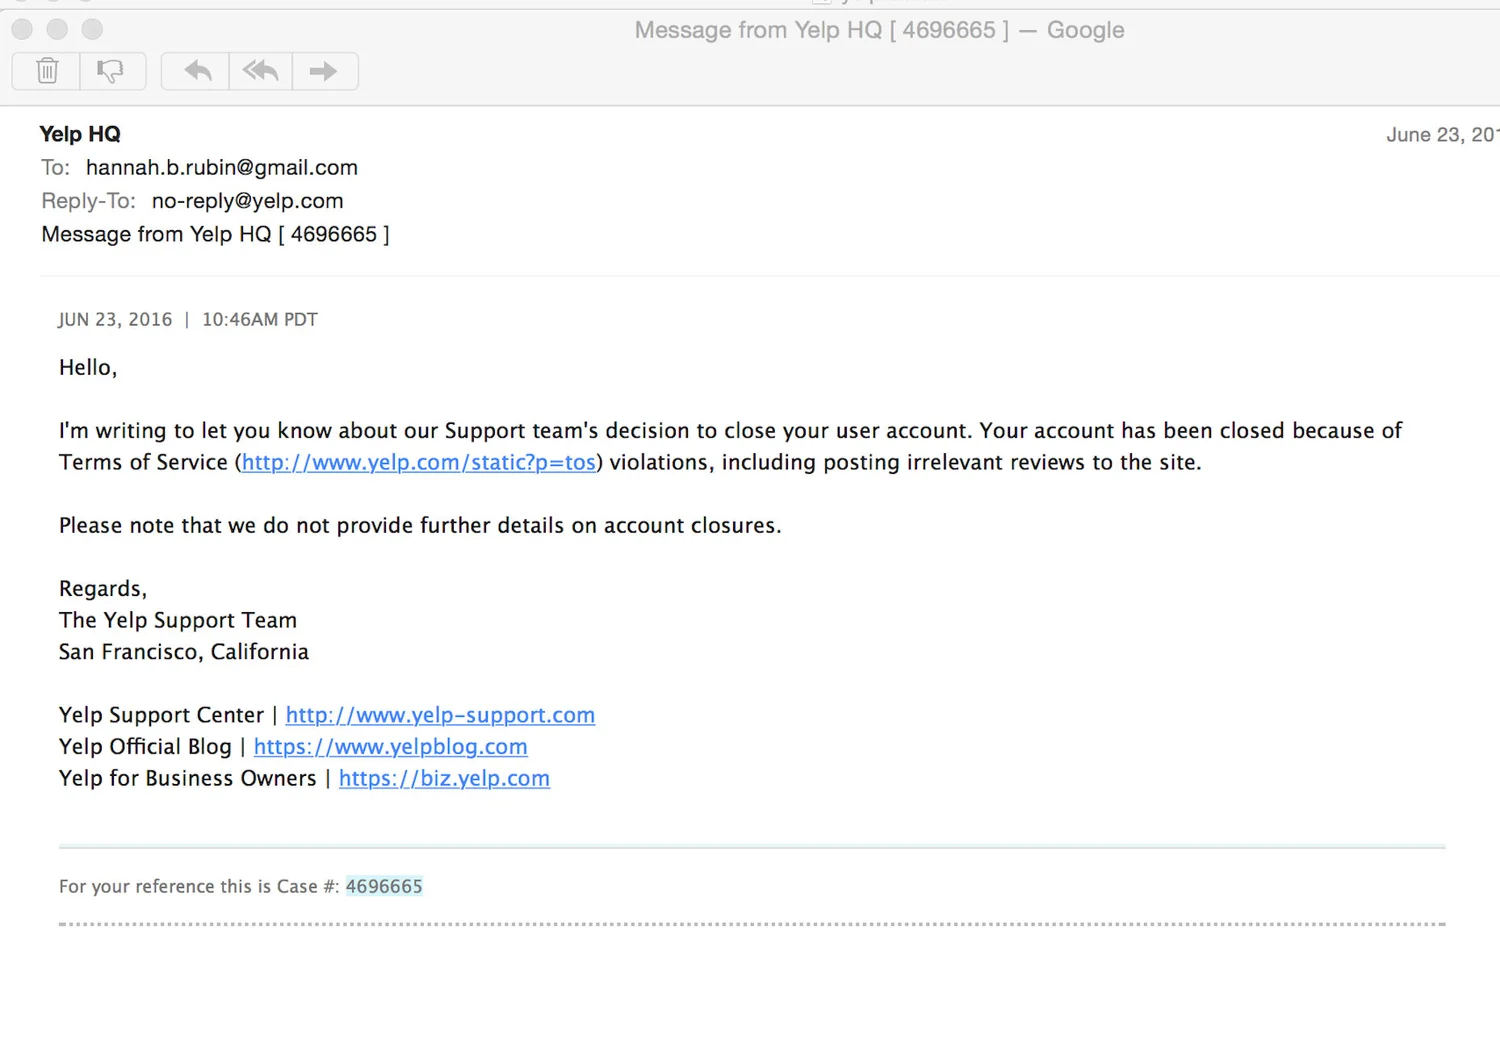The width and height of the screenshot is (1500, 1053).
Task: Click recipient hannah.b.rubin@gmail.com
Action: point(222,167)
